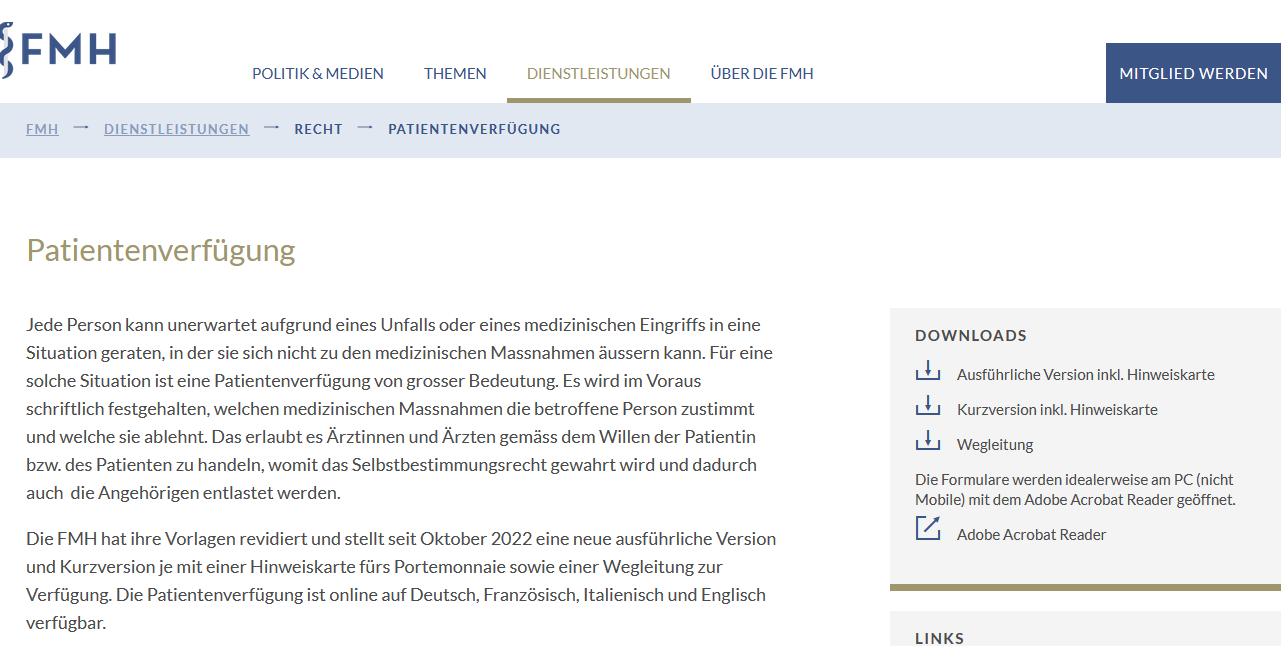Viewport: 1281px width, 646px height.
Task: Download Kurzversion inkl. Hinweiskarte
Action: click(x=1057, y=410)
